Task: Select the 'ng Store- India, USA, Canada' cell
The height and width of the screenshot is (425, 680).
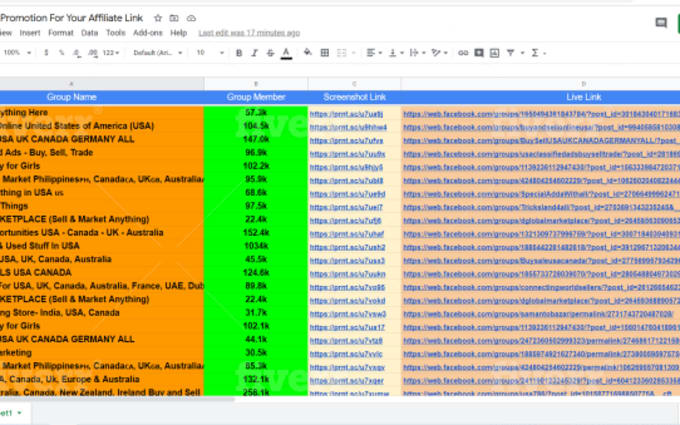Action: [102, 313]
